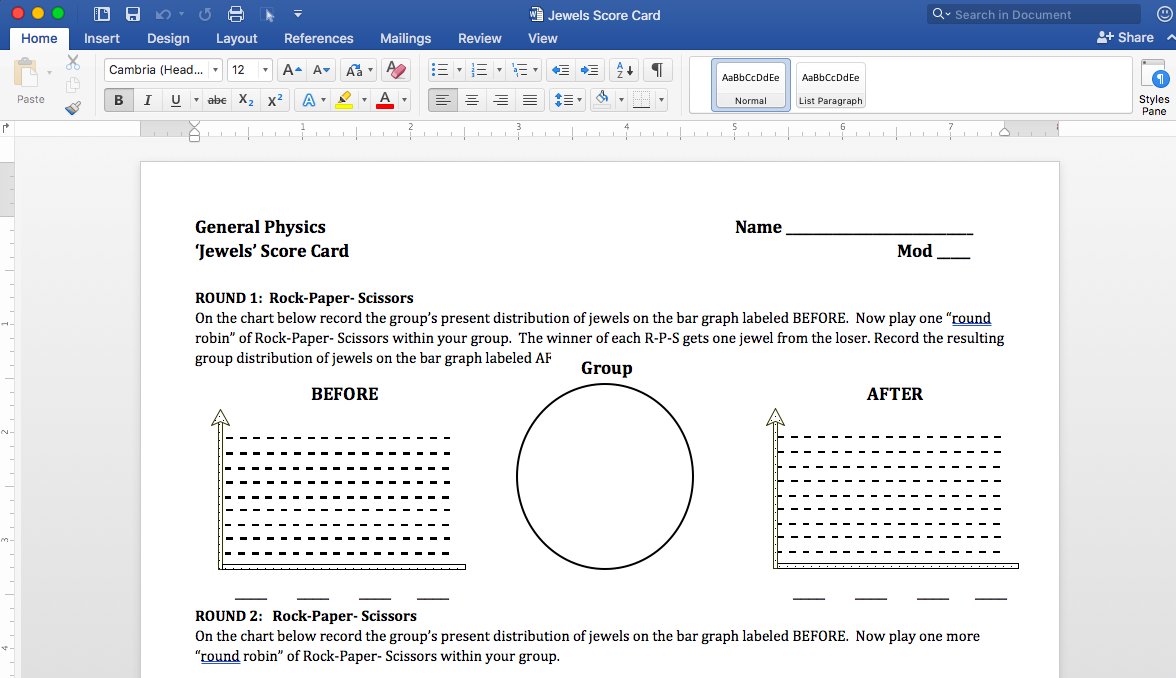Select Align Left
The image size is (1176, 678).
[x=442, y=100]
